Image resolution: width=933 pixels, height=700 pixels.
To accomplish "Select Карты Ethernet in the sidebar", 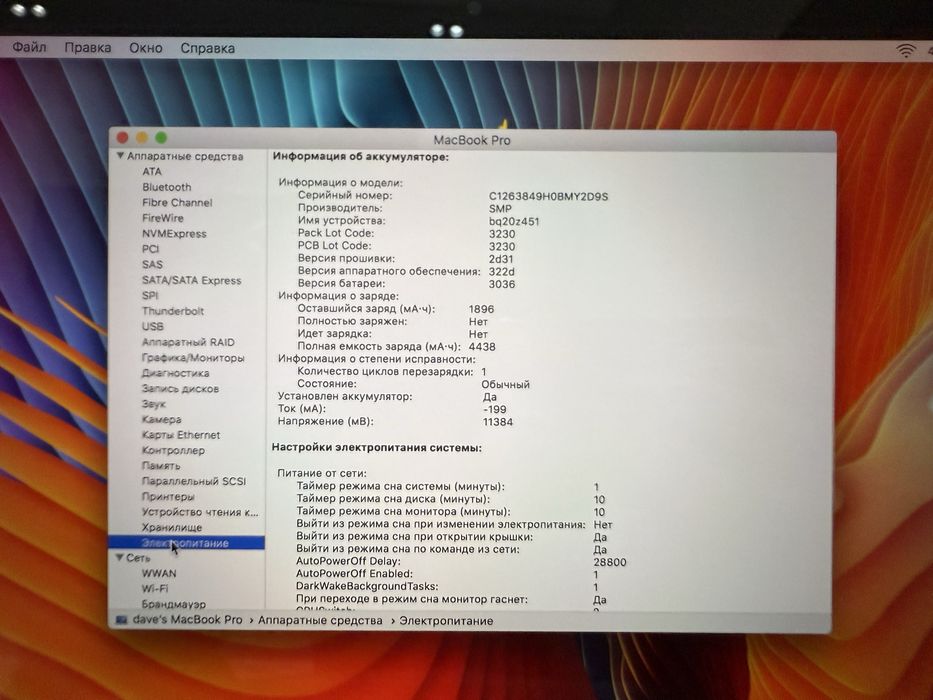I will point(180,435).
